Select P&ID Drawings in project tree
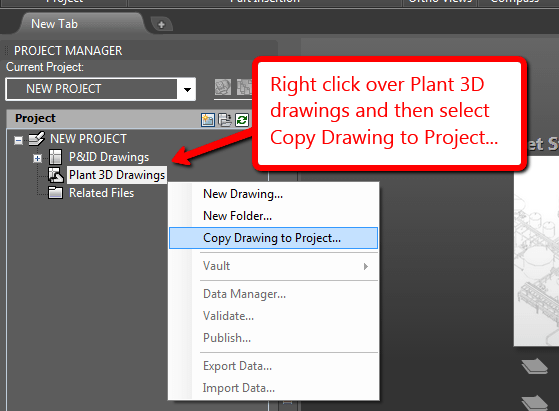The height and width of the screenshot is (411, 559). [x=109, y=157]
